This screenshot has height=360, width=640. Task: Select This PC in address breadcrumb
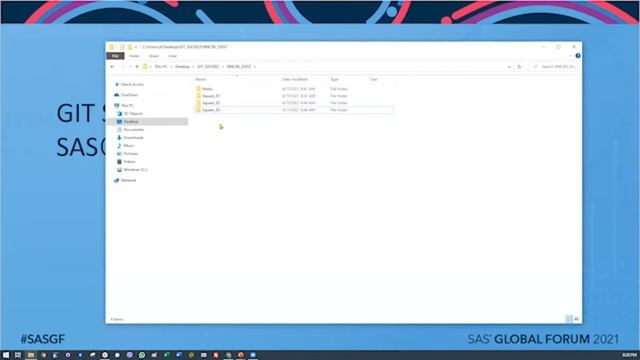[x=161, y=67]
